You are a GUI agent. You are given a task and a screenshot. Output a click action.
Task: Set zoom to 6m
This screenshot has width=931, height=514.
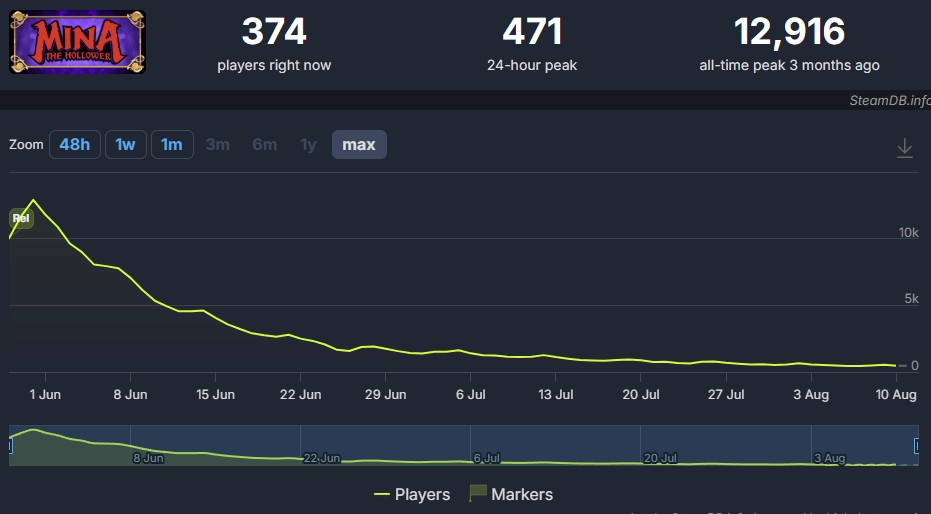[x=264, y=144]
